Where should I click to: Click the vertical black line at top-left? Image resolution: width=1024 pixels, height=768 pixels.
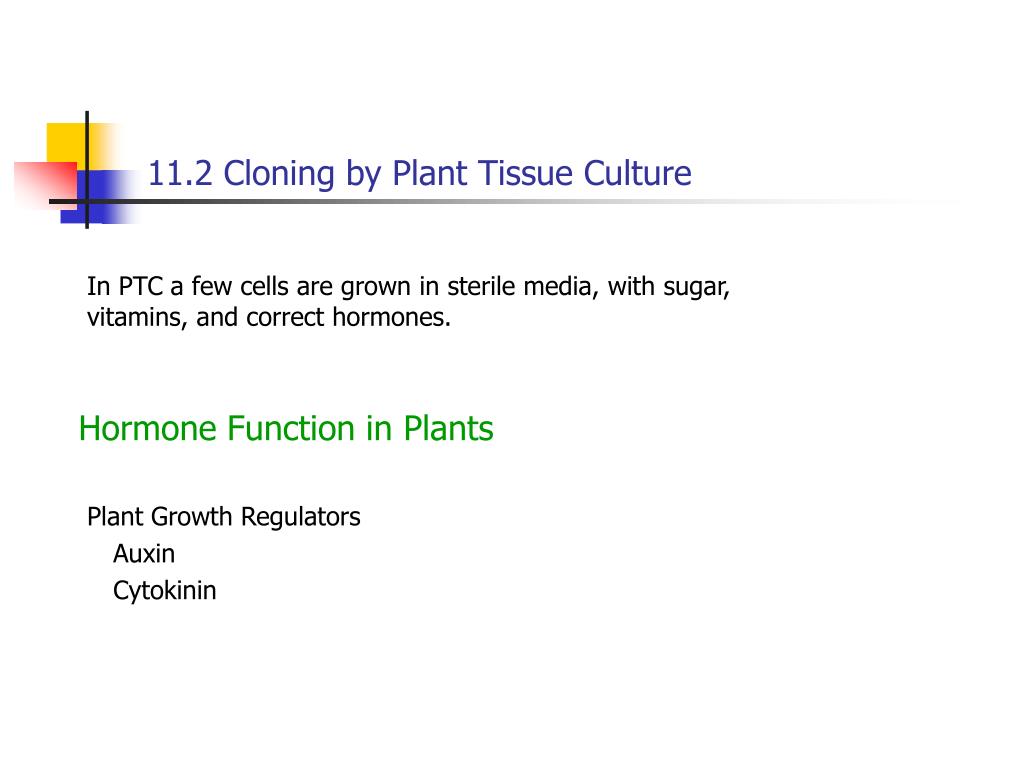click(87, 170)
